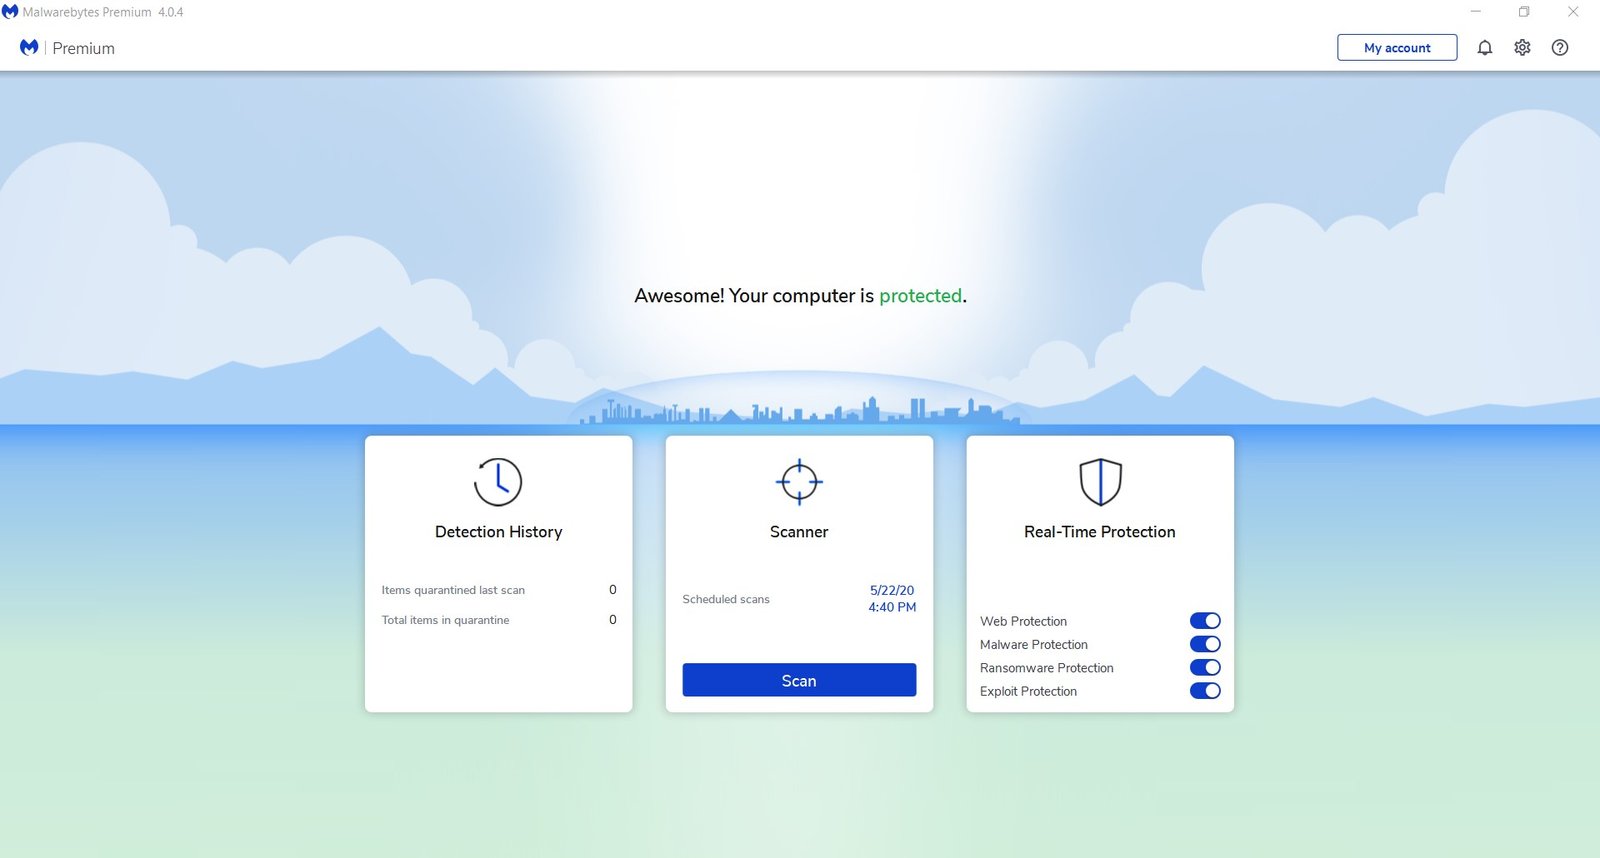Open the Real-Time Protection card title

(1099, 532)
